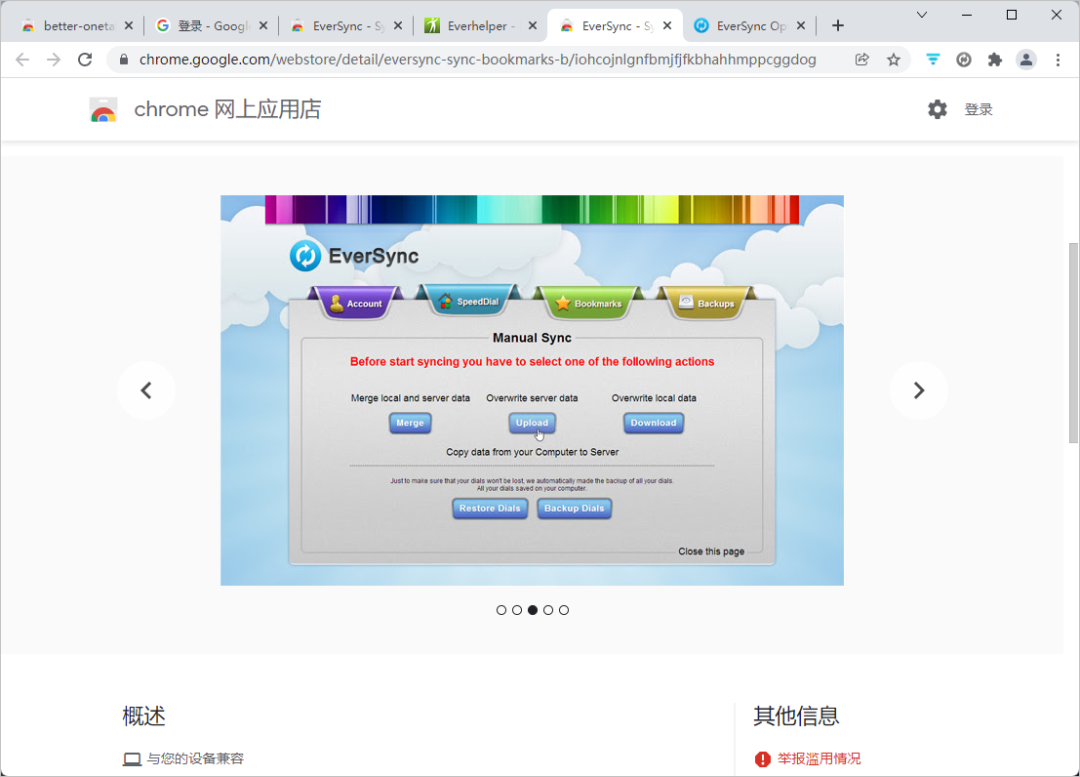1080x777 pixels.
Task: Click the 其他信息 heading
Action: [796, 716]
